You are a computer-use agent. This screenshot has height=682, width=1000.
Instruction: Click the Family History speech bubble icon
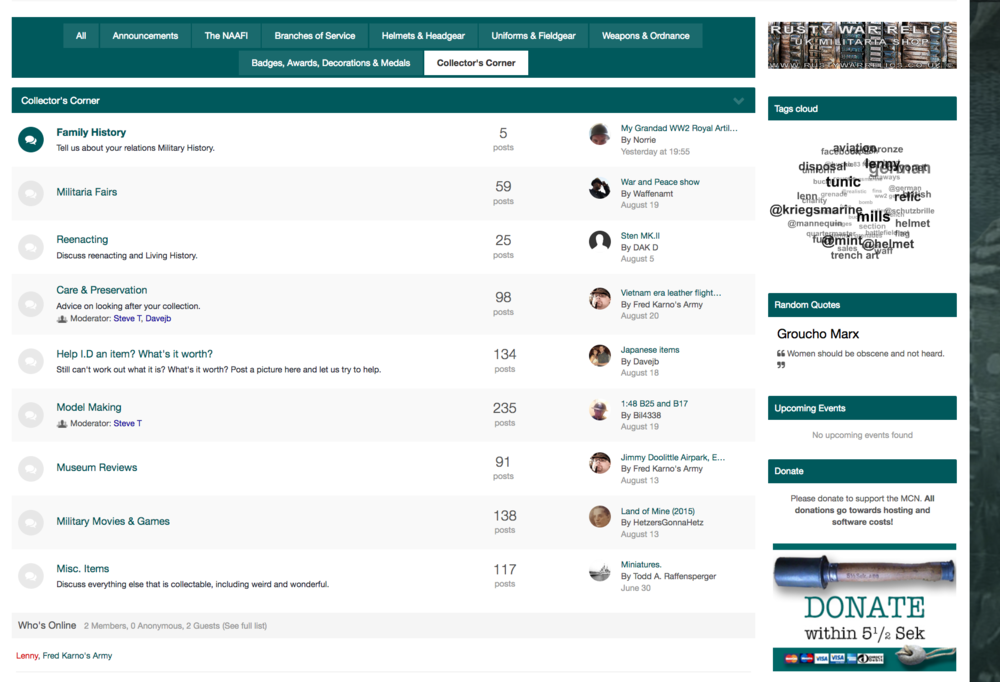[x=30, y=139]
